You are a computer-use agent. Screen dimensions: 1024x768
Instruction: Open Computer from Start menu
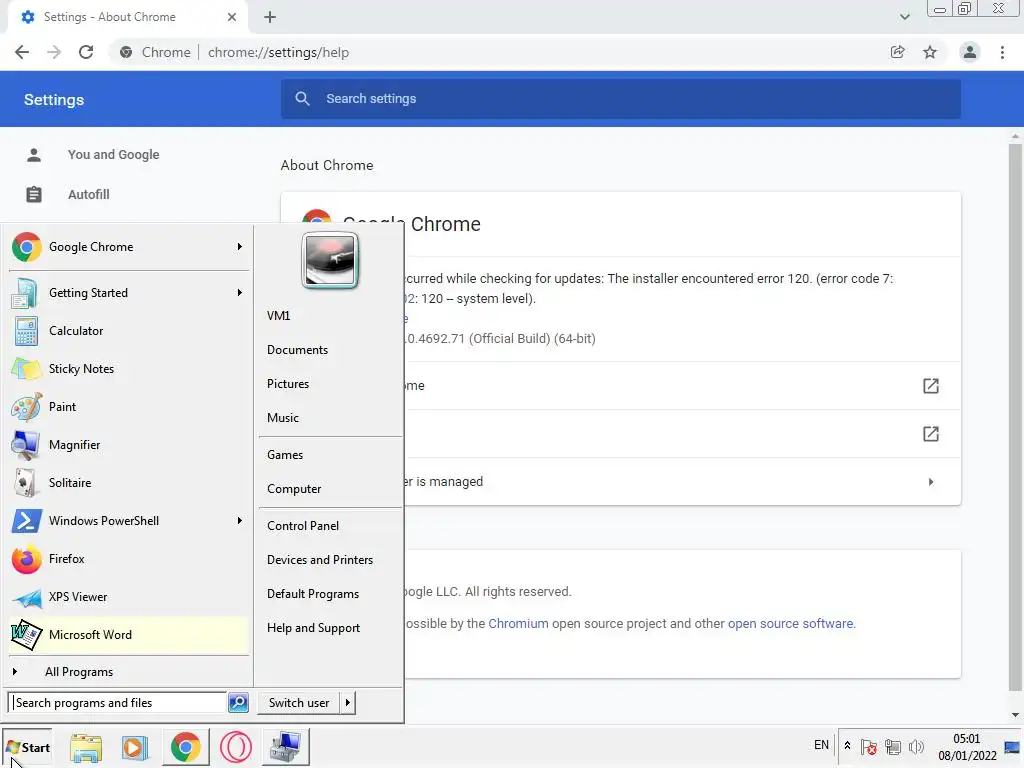(294, 489)
